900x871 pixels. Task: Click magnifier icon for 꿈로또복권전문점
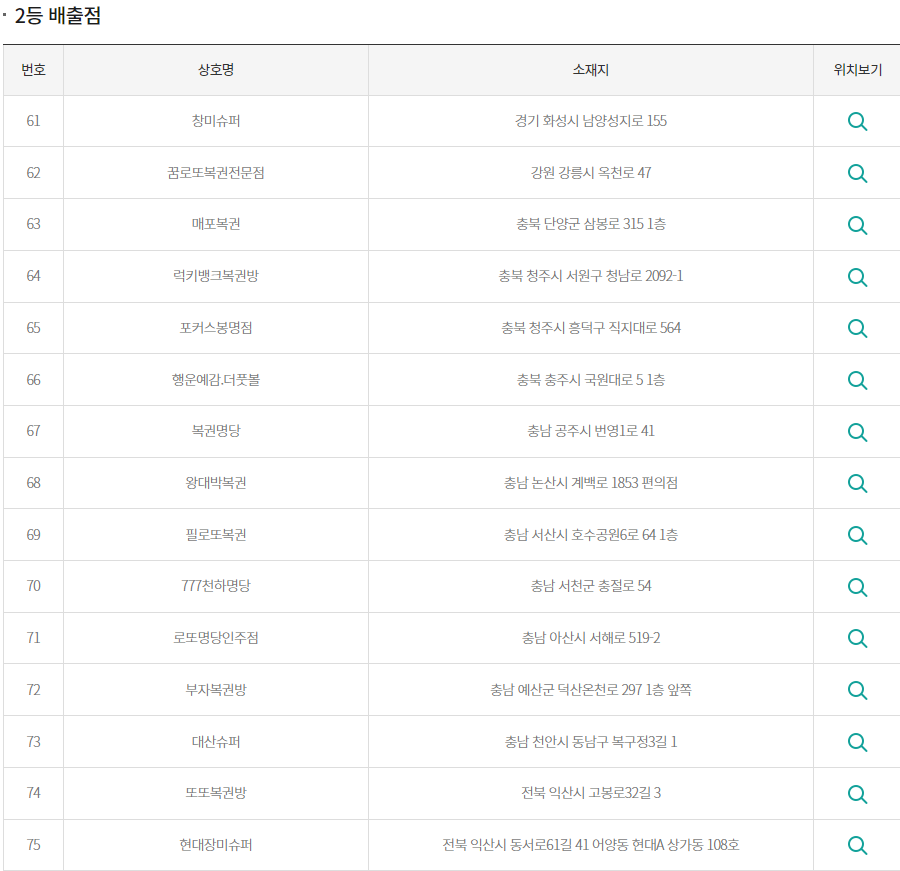tap(857, 173)
